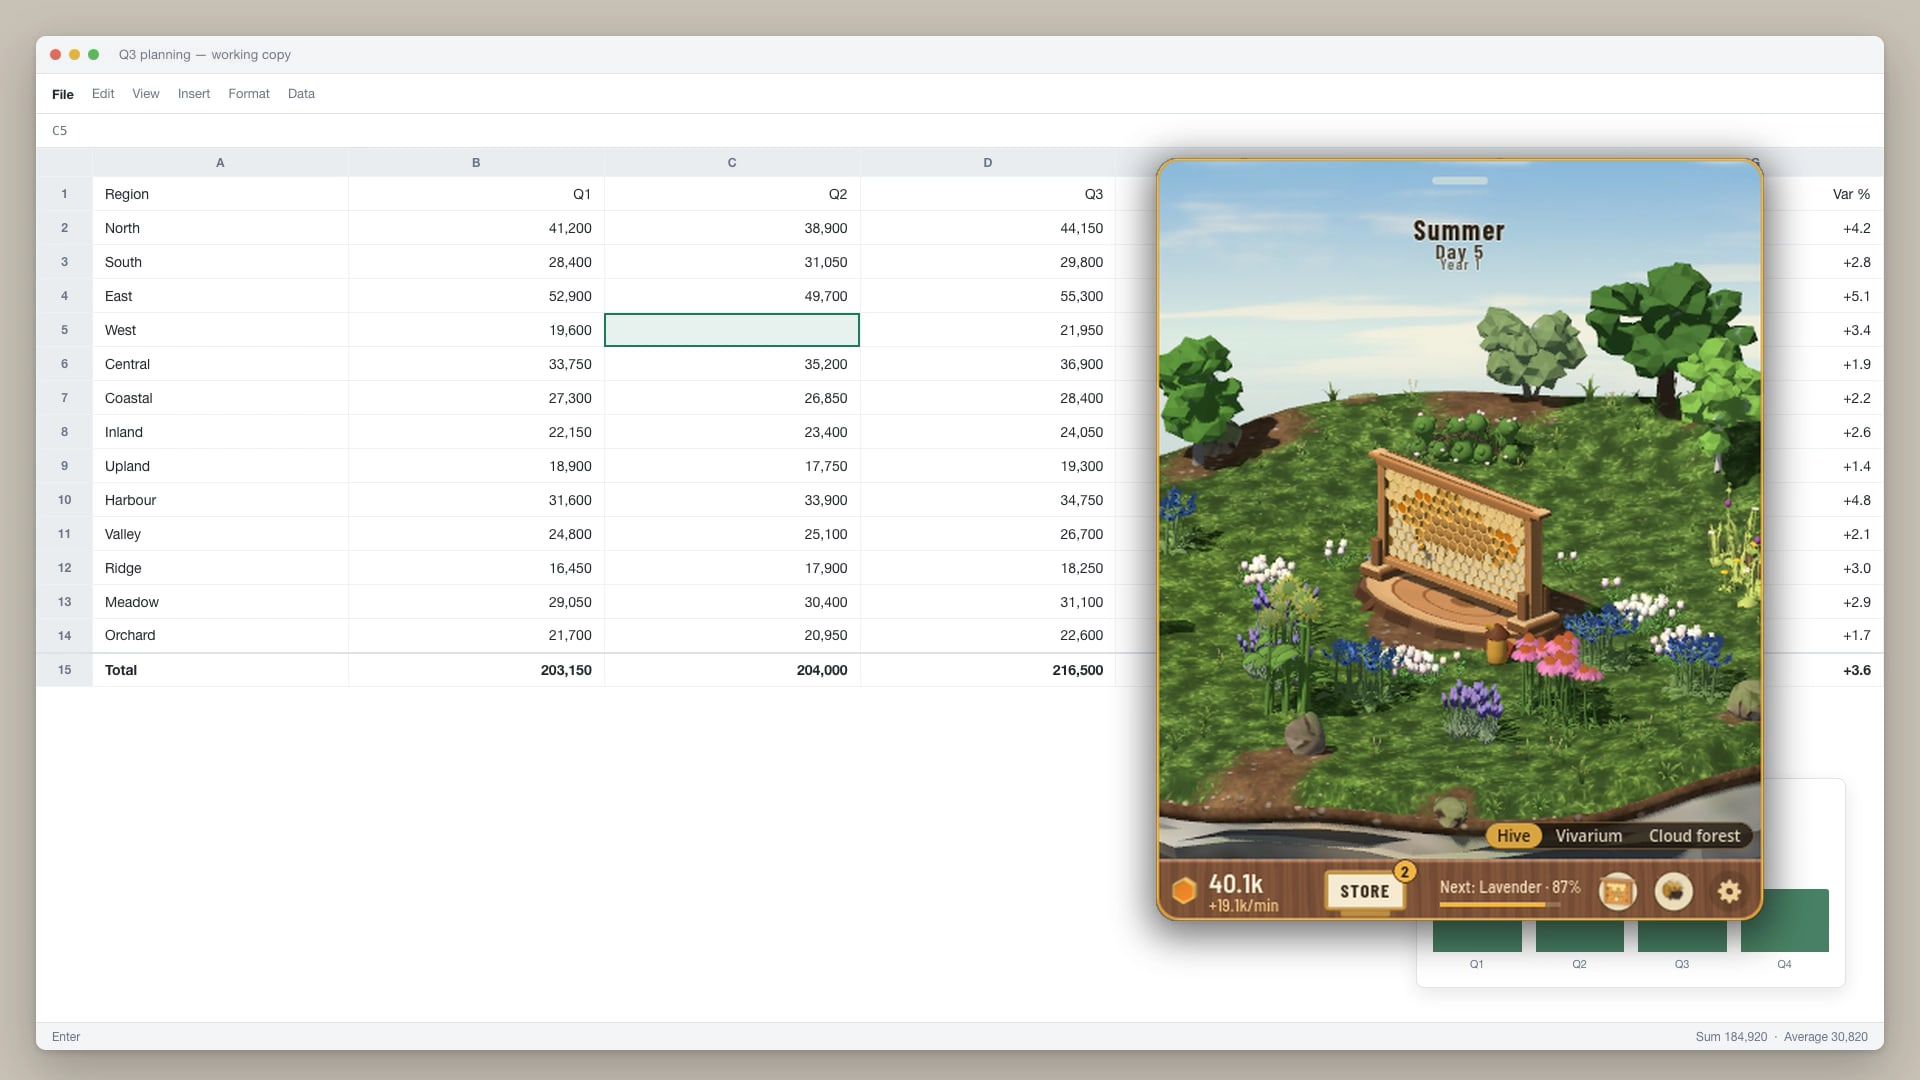The width and height of the screenshot is (1920, 1080).
Task: Switch to the Cloud forest tab
Action: point(1694,836)
